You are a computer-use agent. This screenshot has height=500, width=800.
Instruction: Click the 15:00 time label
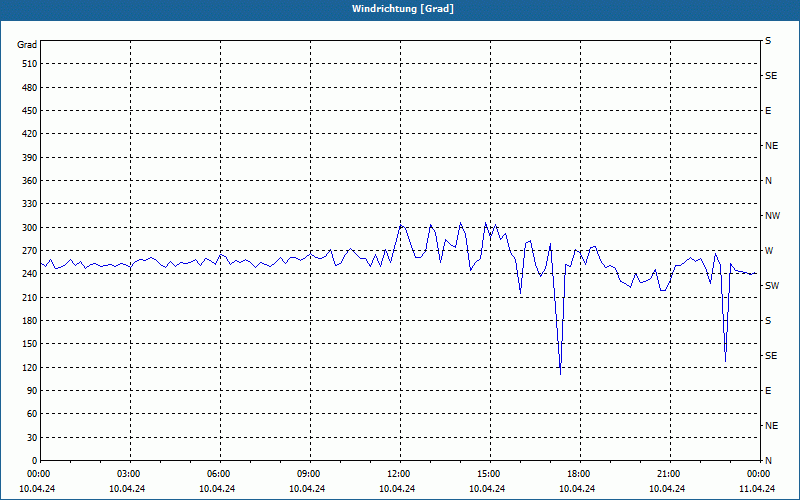pyautogui.click(x=488, y=474)
